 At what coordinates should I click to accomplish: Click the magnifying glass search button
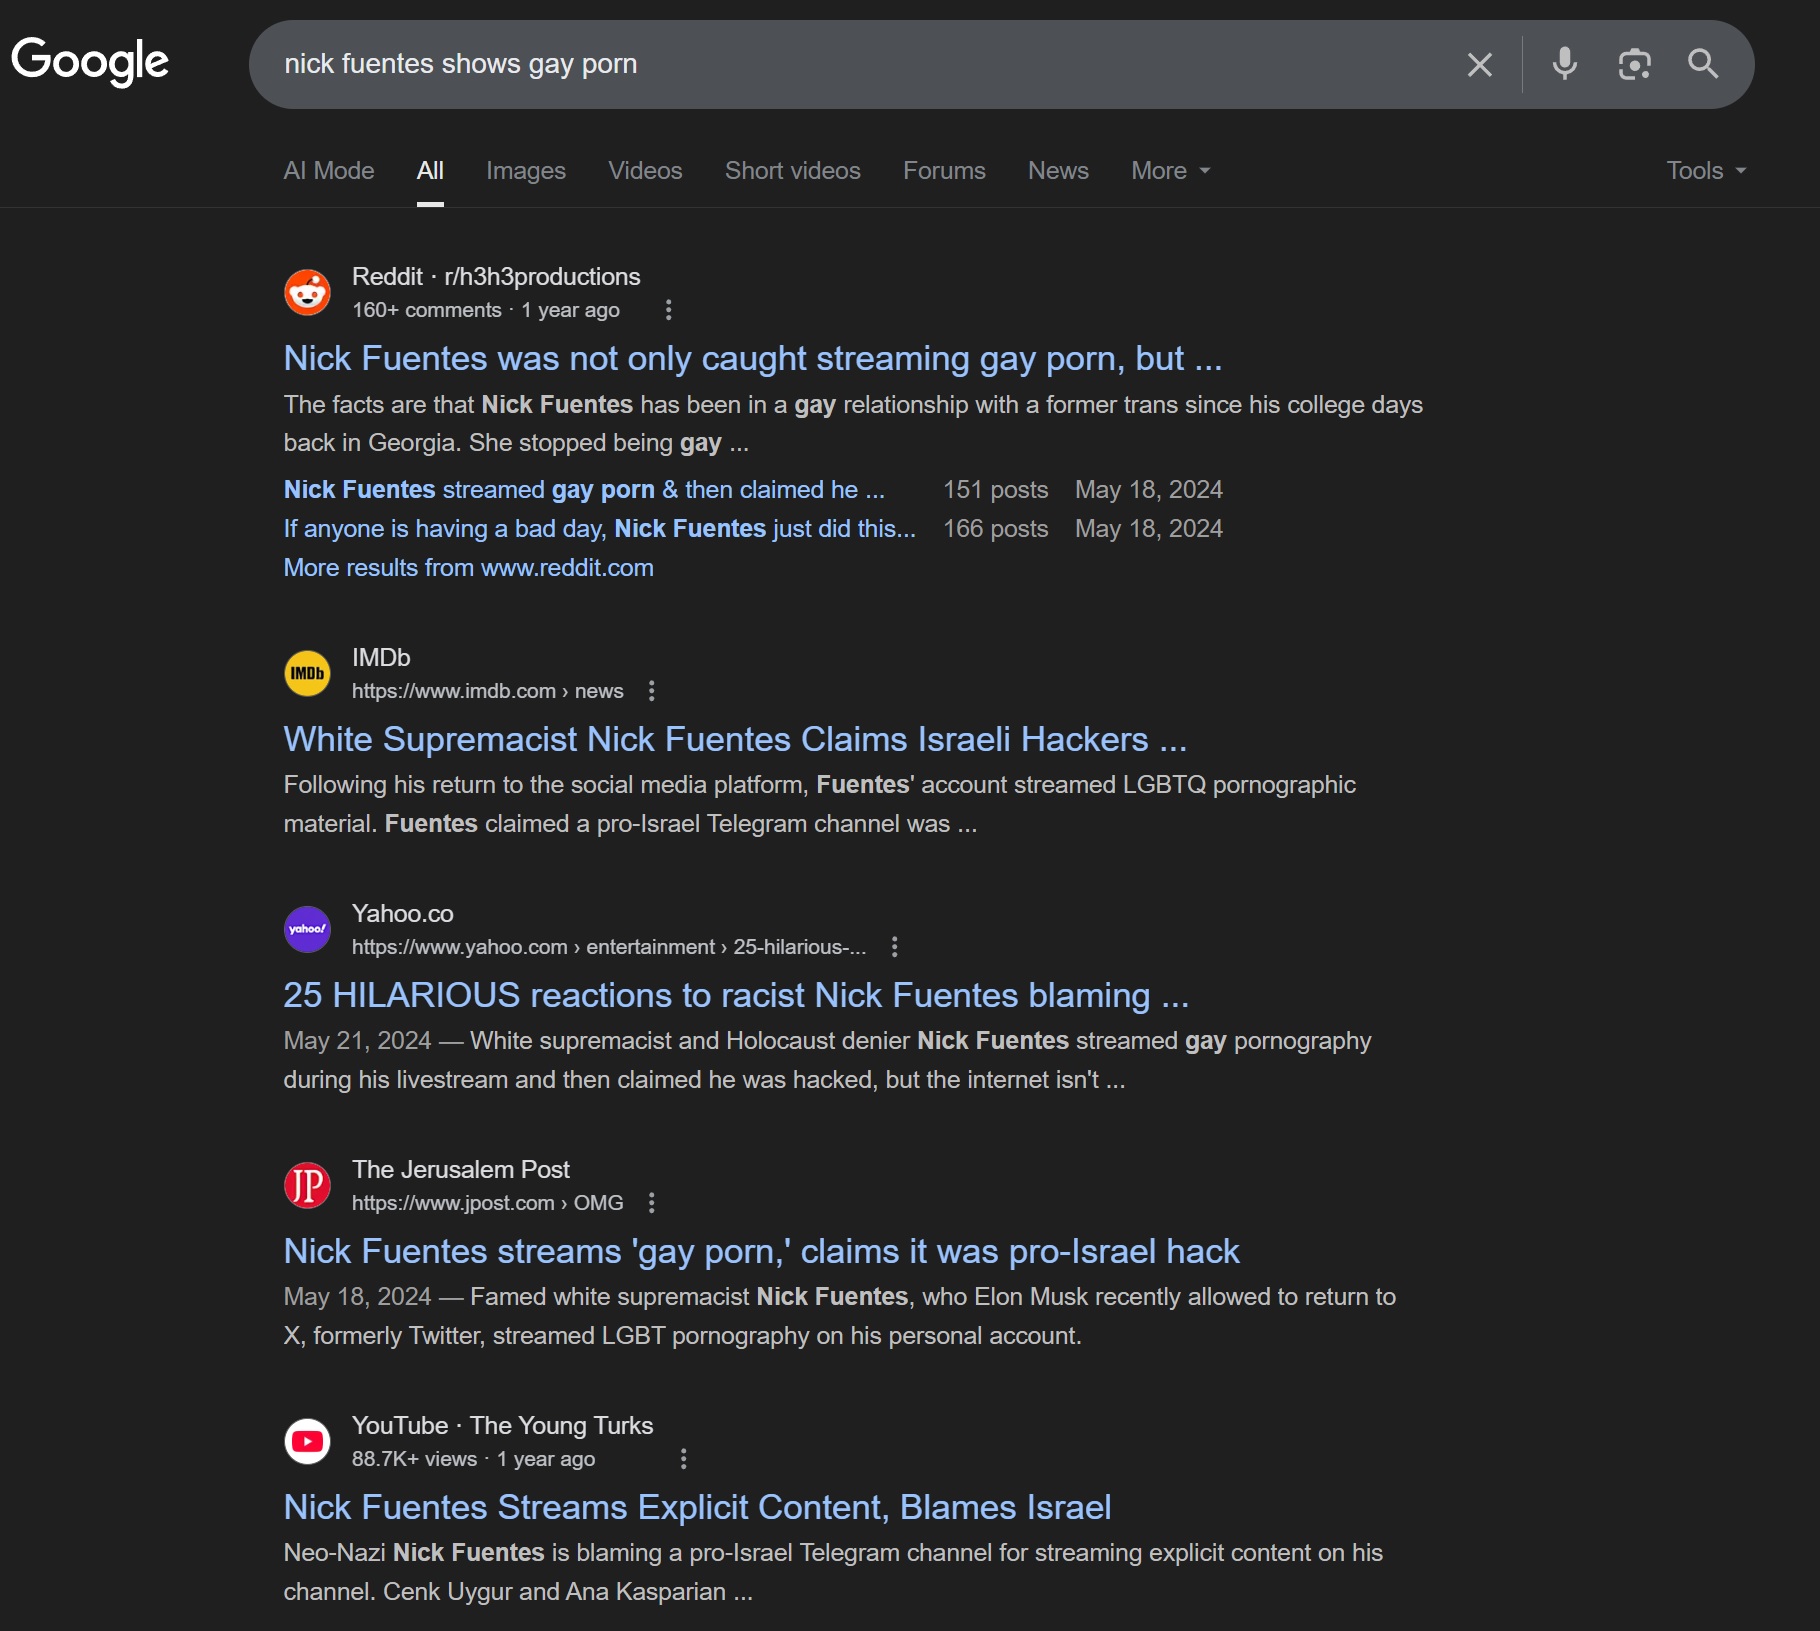[x=1703, y=64]
